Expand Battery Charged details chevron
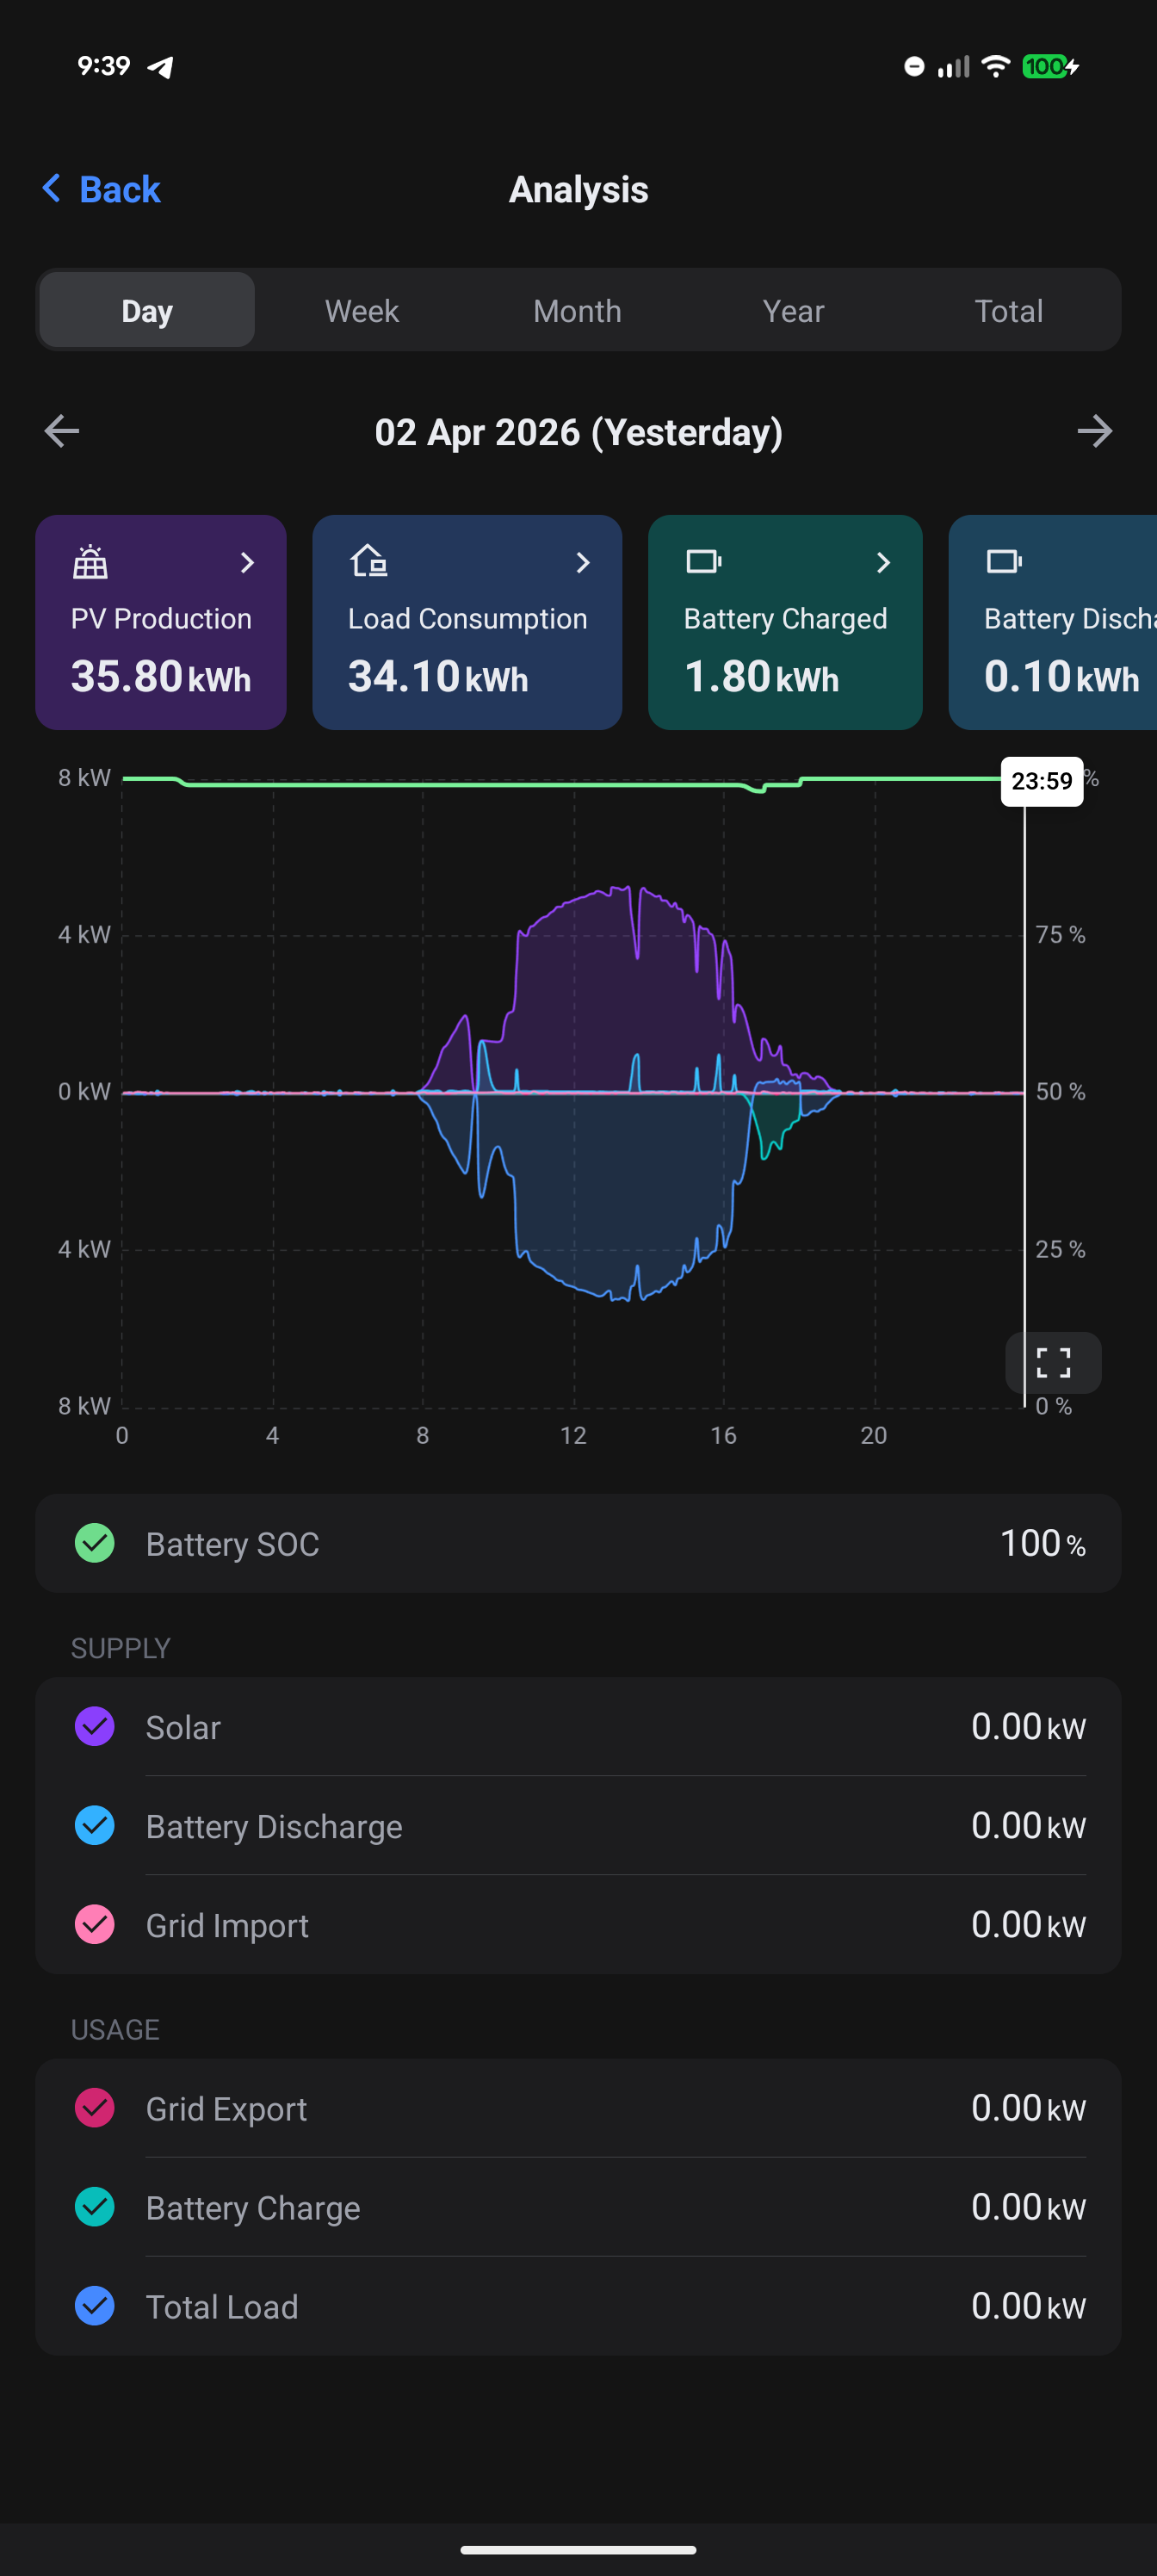1157x2576 pixels. (883, 563)
